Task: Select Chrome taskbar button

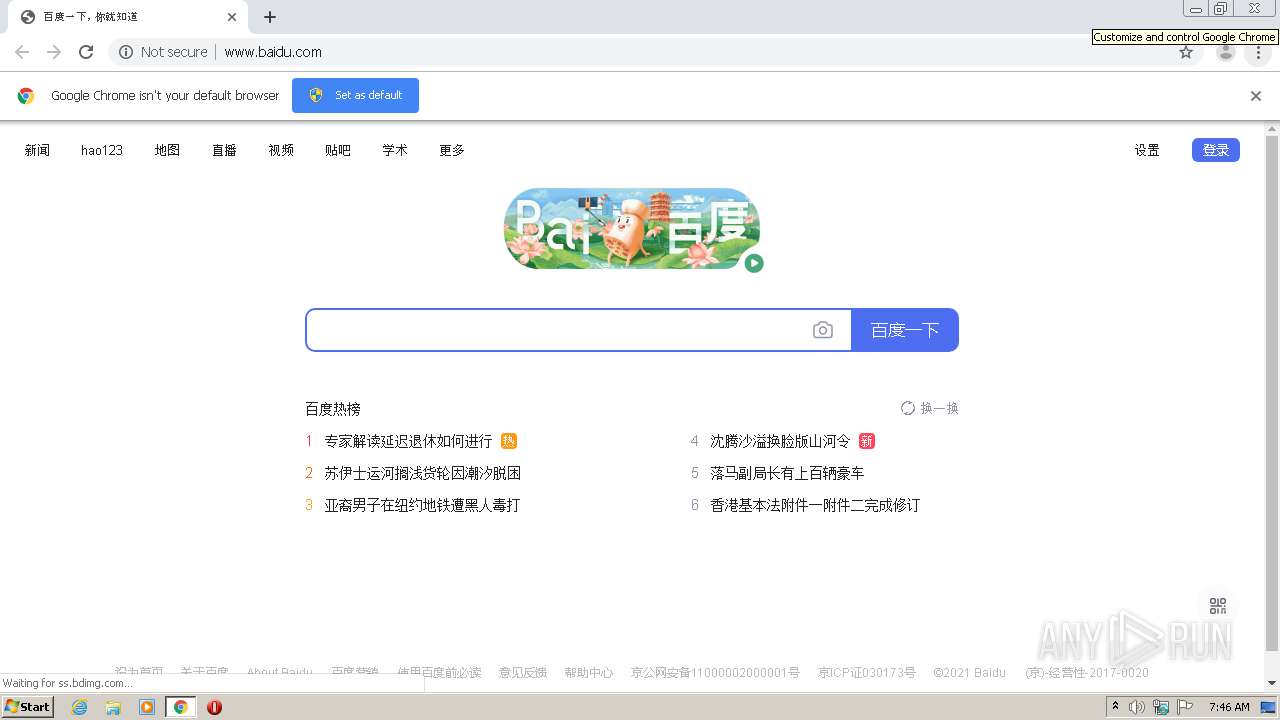Action: coord(181,707)
